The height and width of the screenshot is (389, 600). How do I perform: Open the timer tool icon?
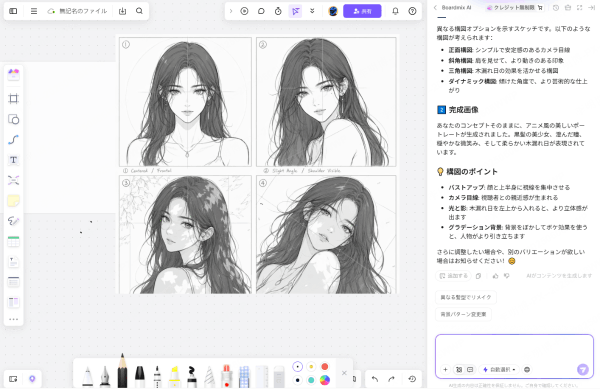pyautogui.click(x=278, y=11)
